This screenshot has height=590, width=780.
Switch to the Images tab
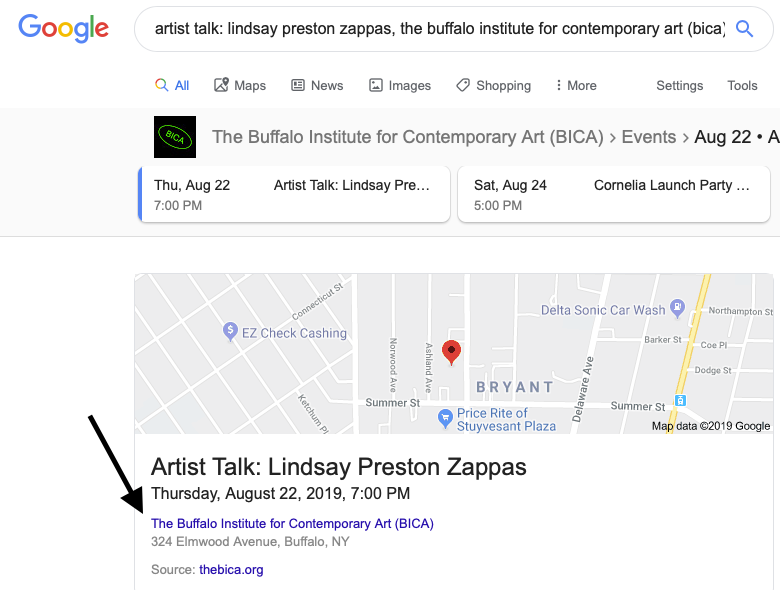(x=400, y=86)
